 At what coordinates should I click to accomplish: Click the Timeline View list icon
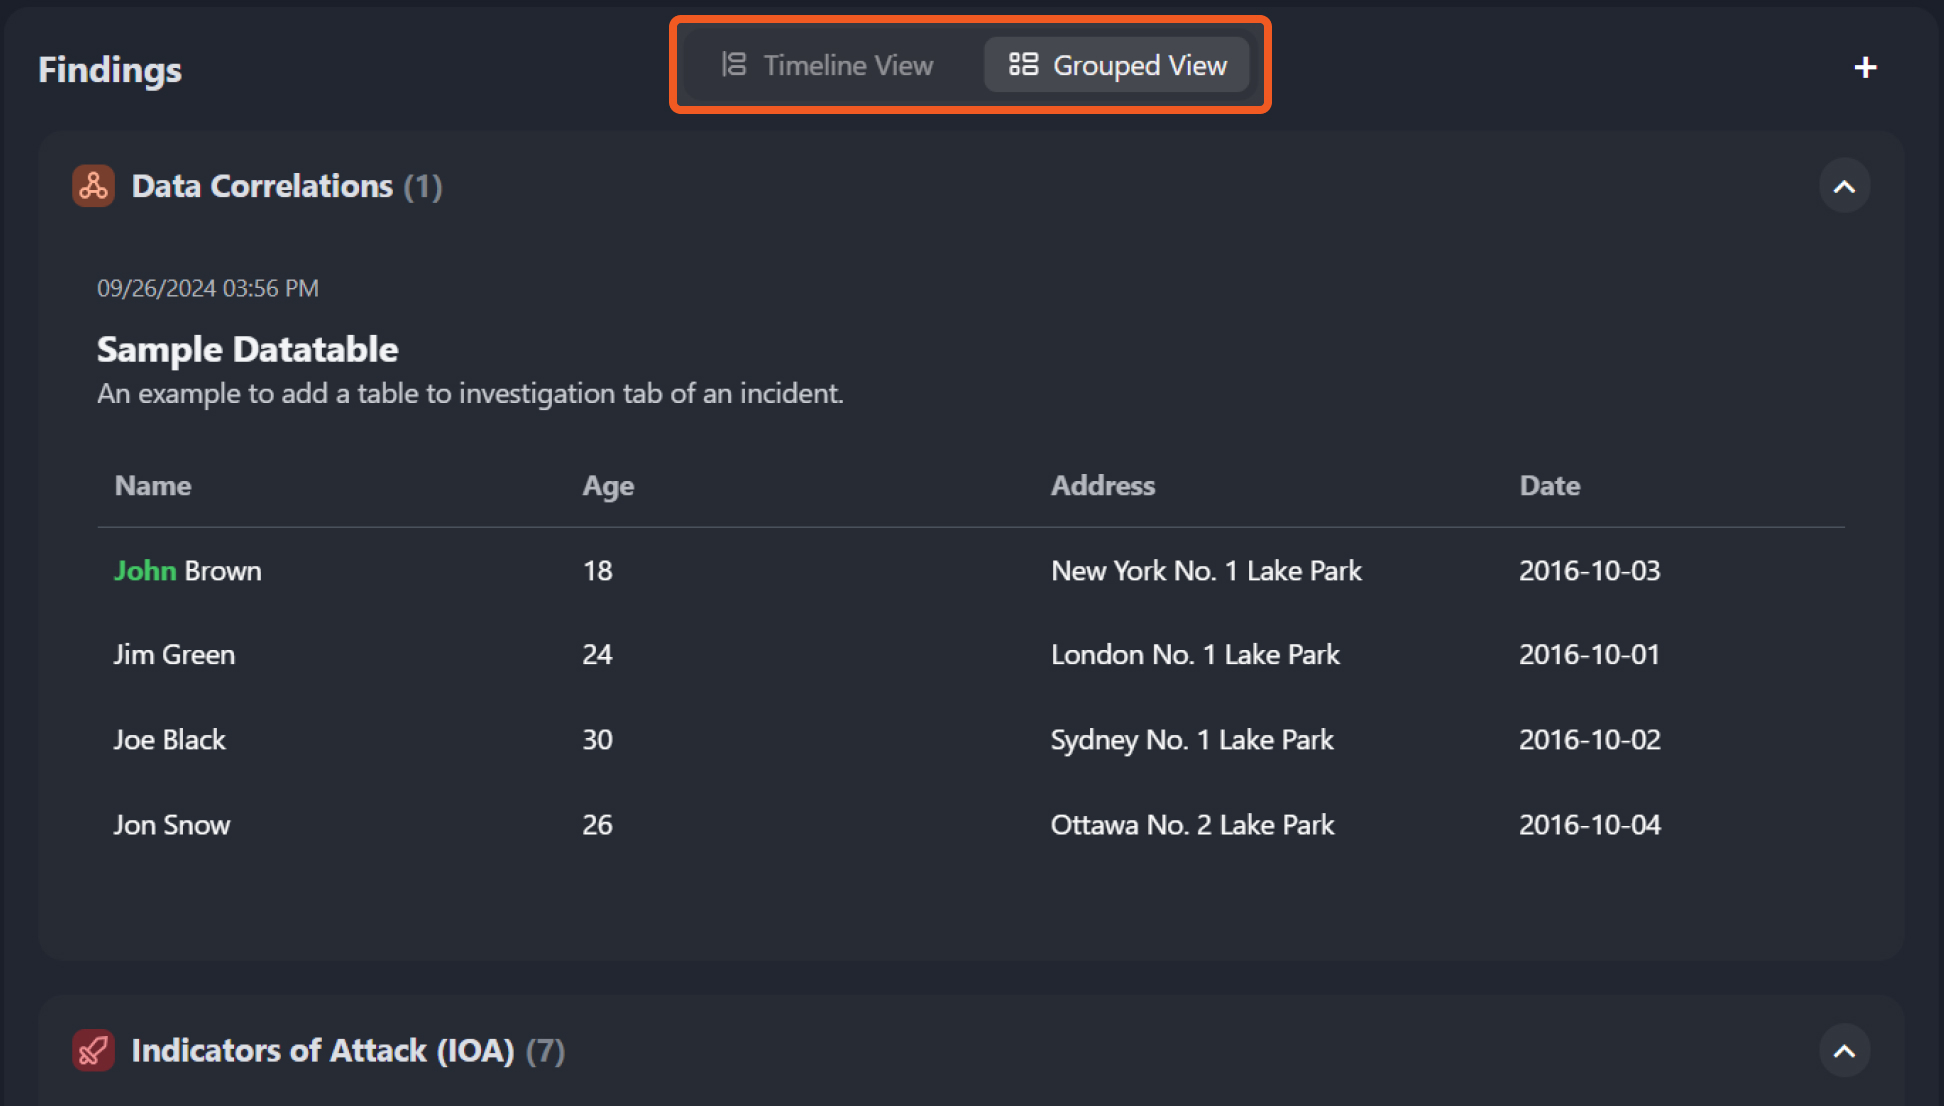(734, 65)
